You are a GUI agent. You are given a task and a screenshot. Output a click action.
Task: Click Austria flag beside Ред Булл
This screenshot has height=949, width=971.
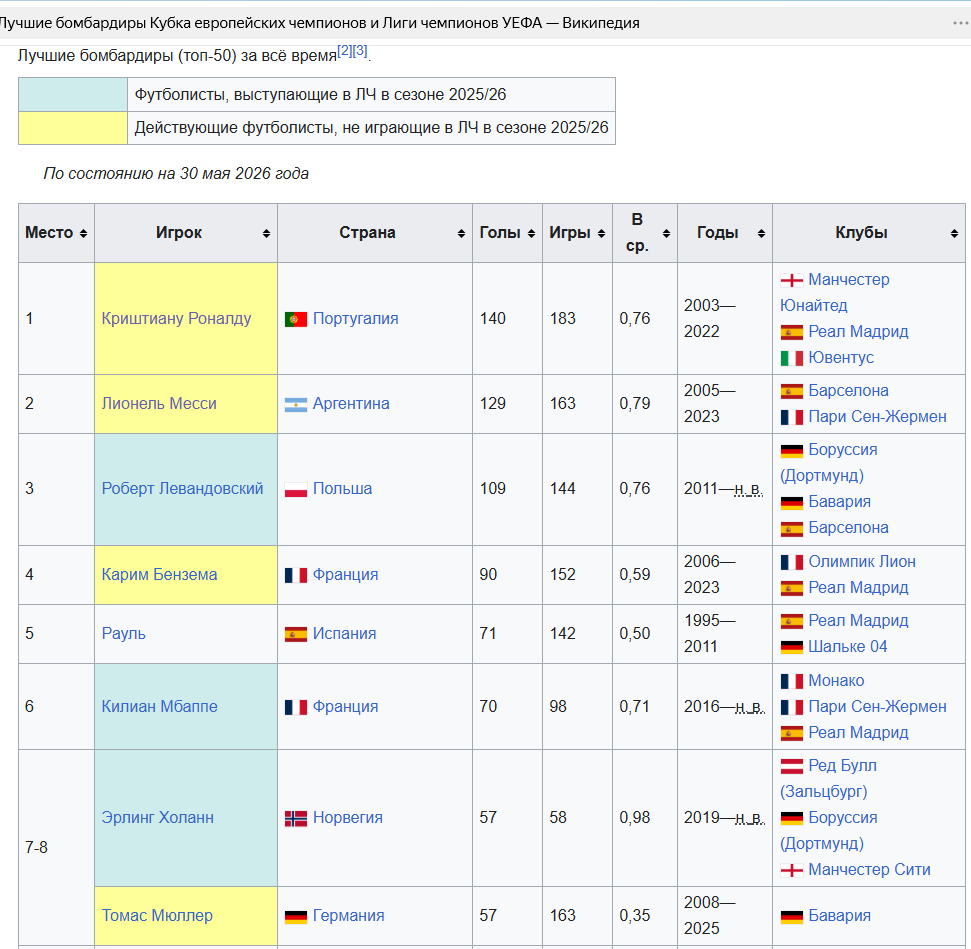tap(791, 767)
